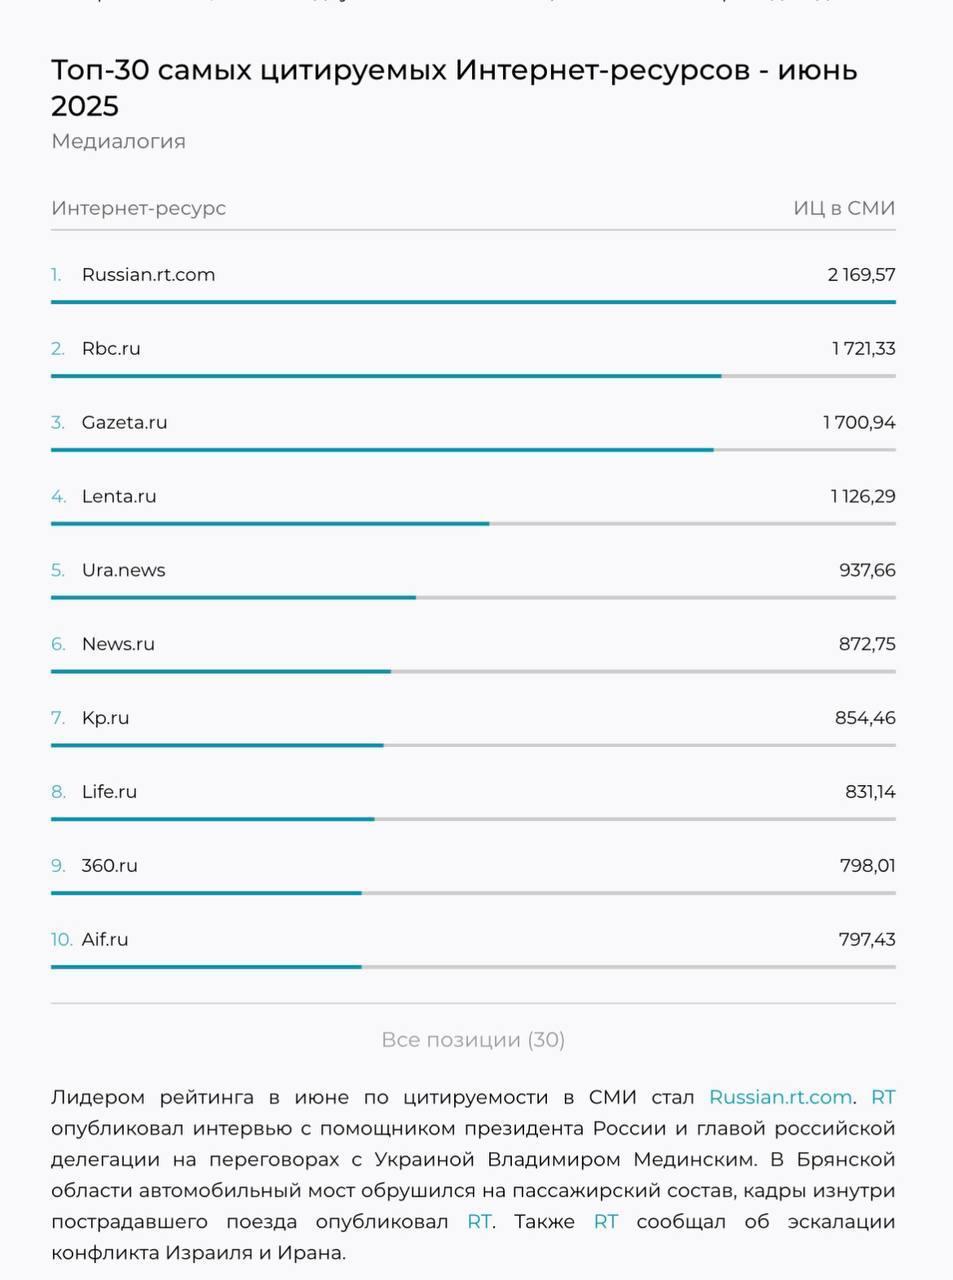
Task: Select the 360.ru ranking entry
Action: coord(109,866)
